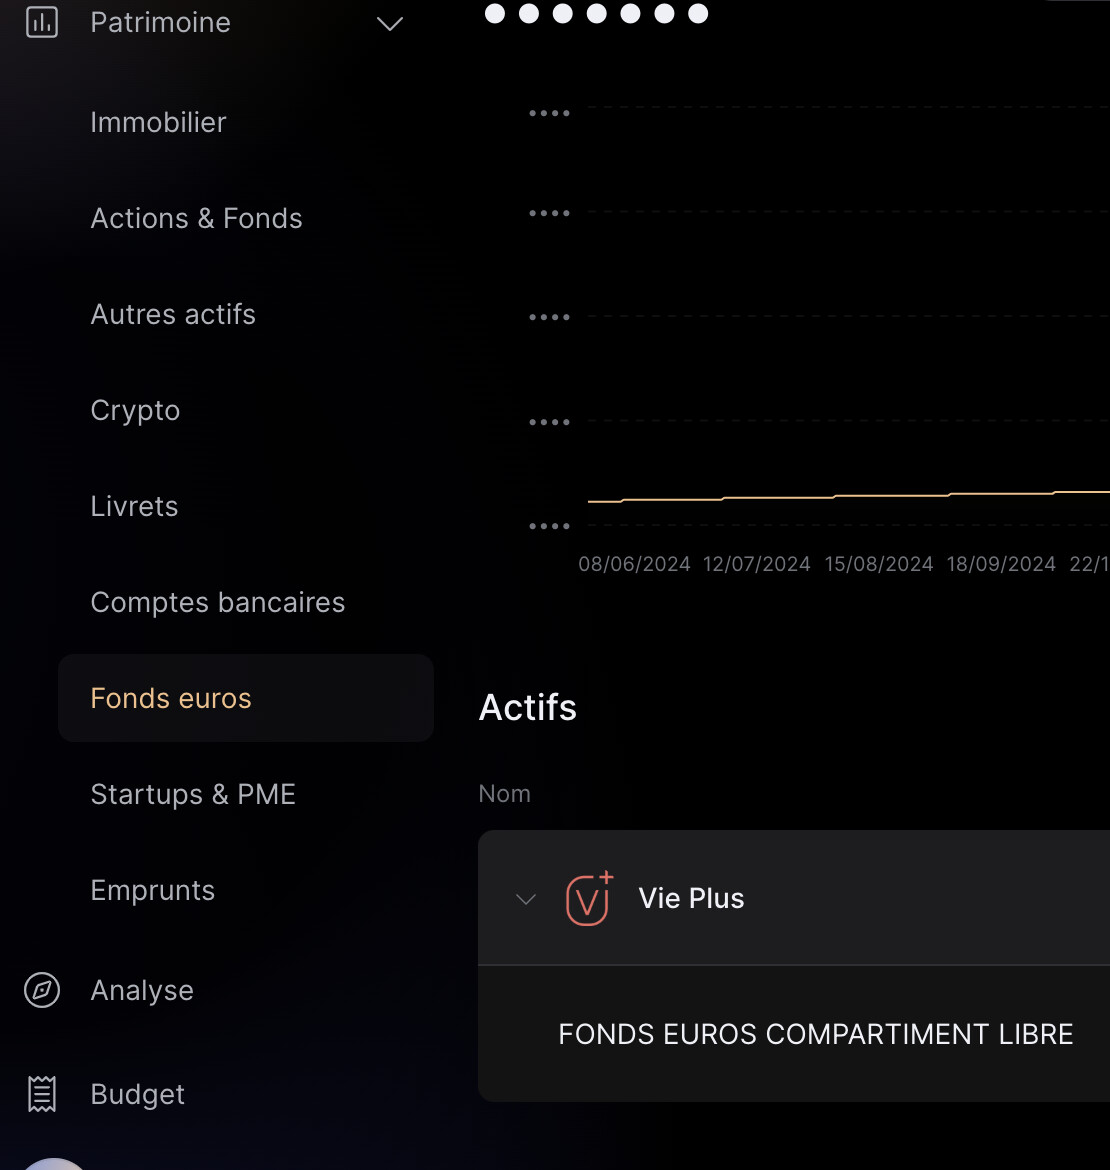1110x1170 pixels.
Task: Go to Actions & Fonds
Action: point(196,218)
